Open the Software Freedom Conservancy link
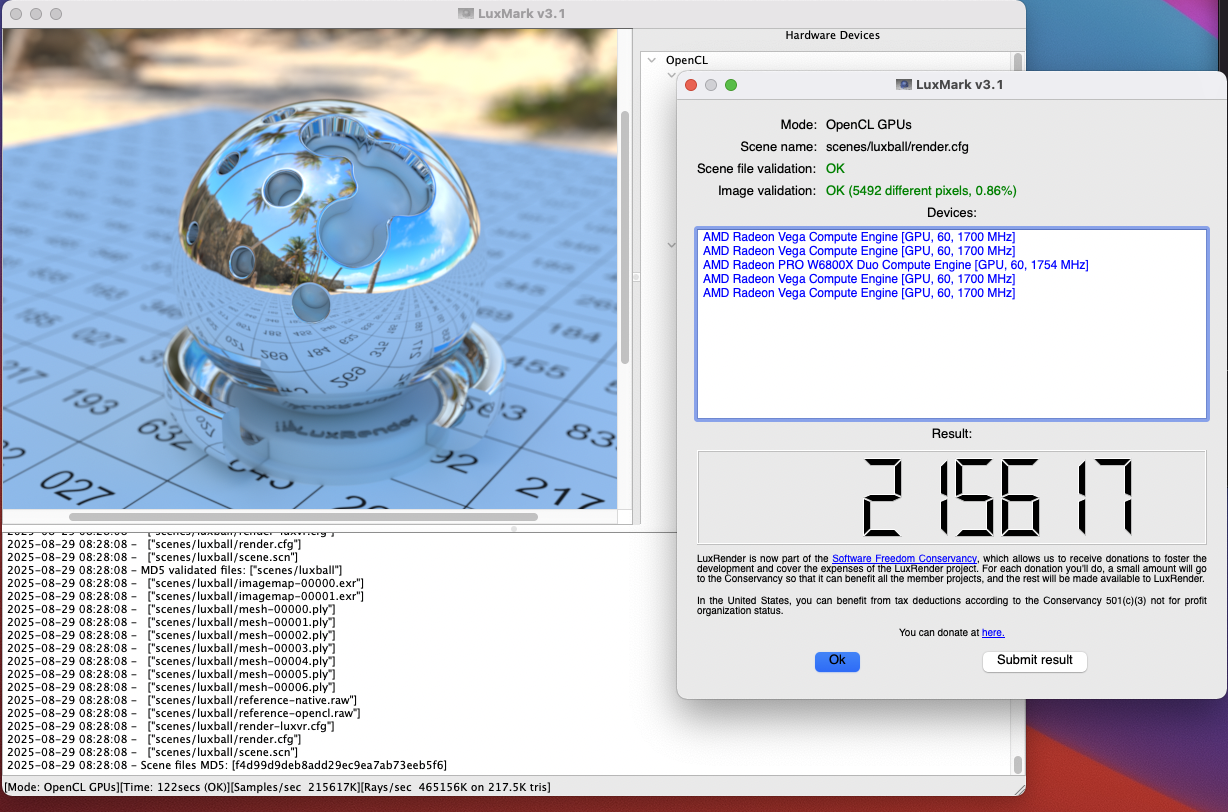1228x812 pixels. point(904,558)
